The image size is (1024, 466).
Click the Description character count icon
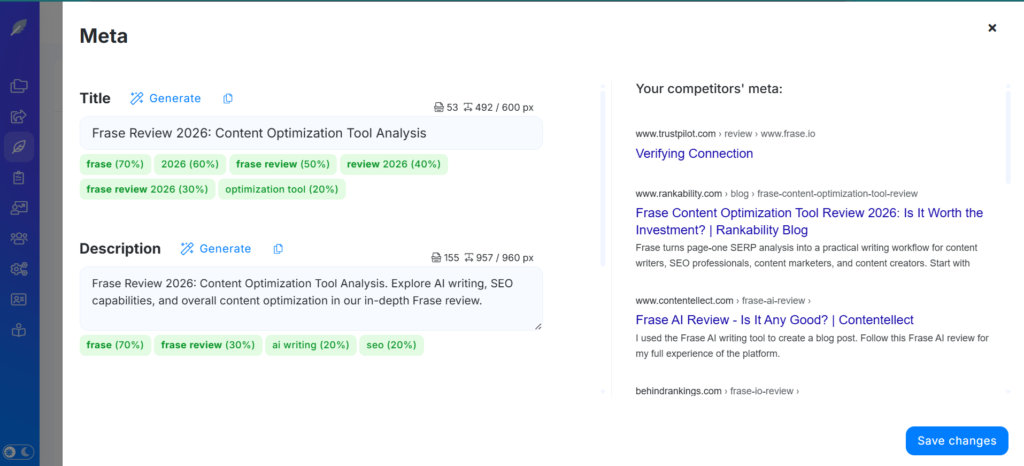point(437,258)
